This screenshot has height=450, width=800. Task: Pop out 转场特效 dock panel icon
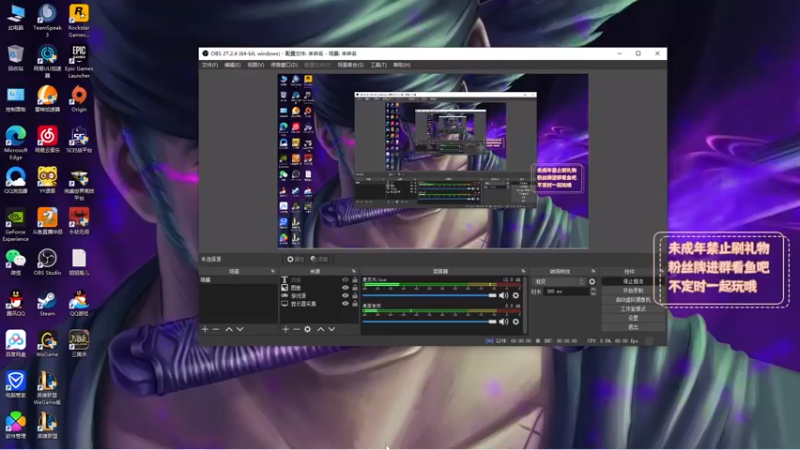click(593, 271)
